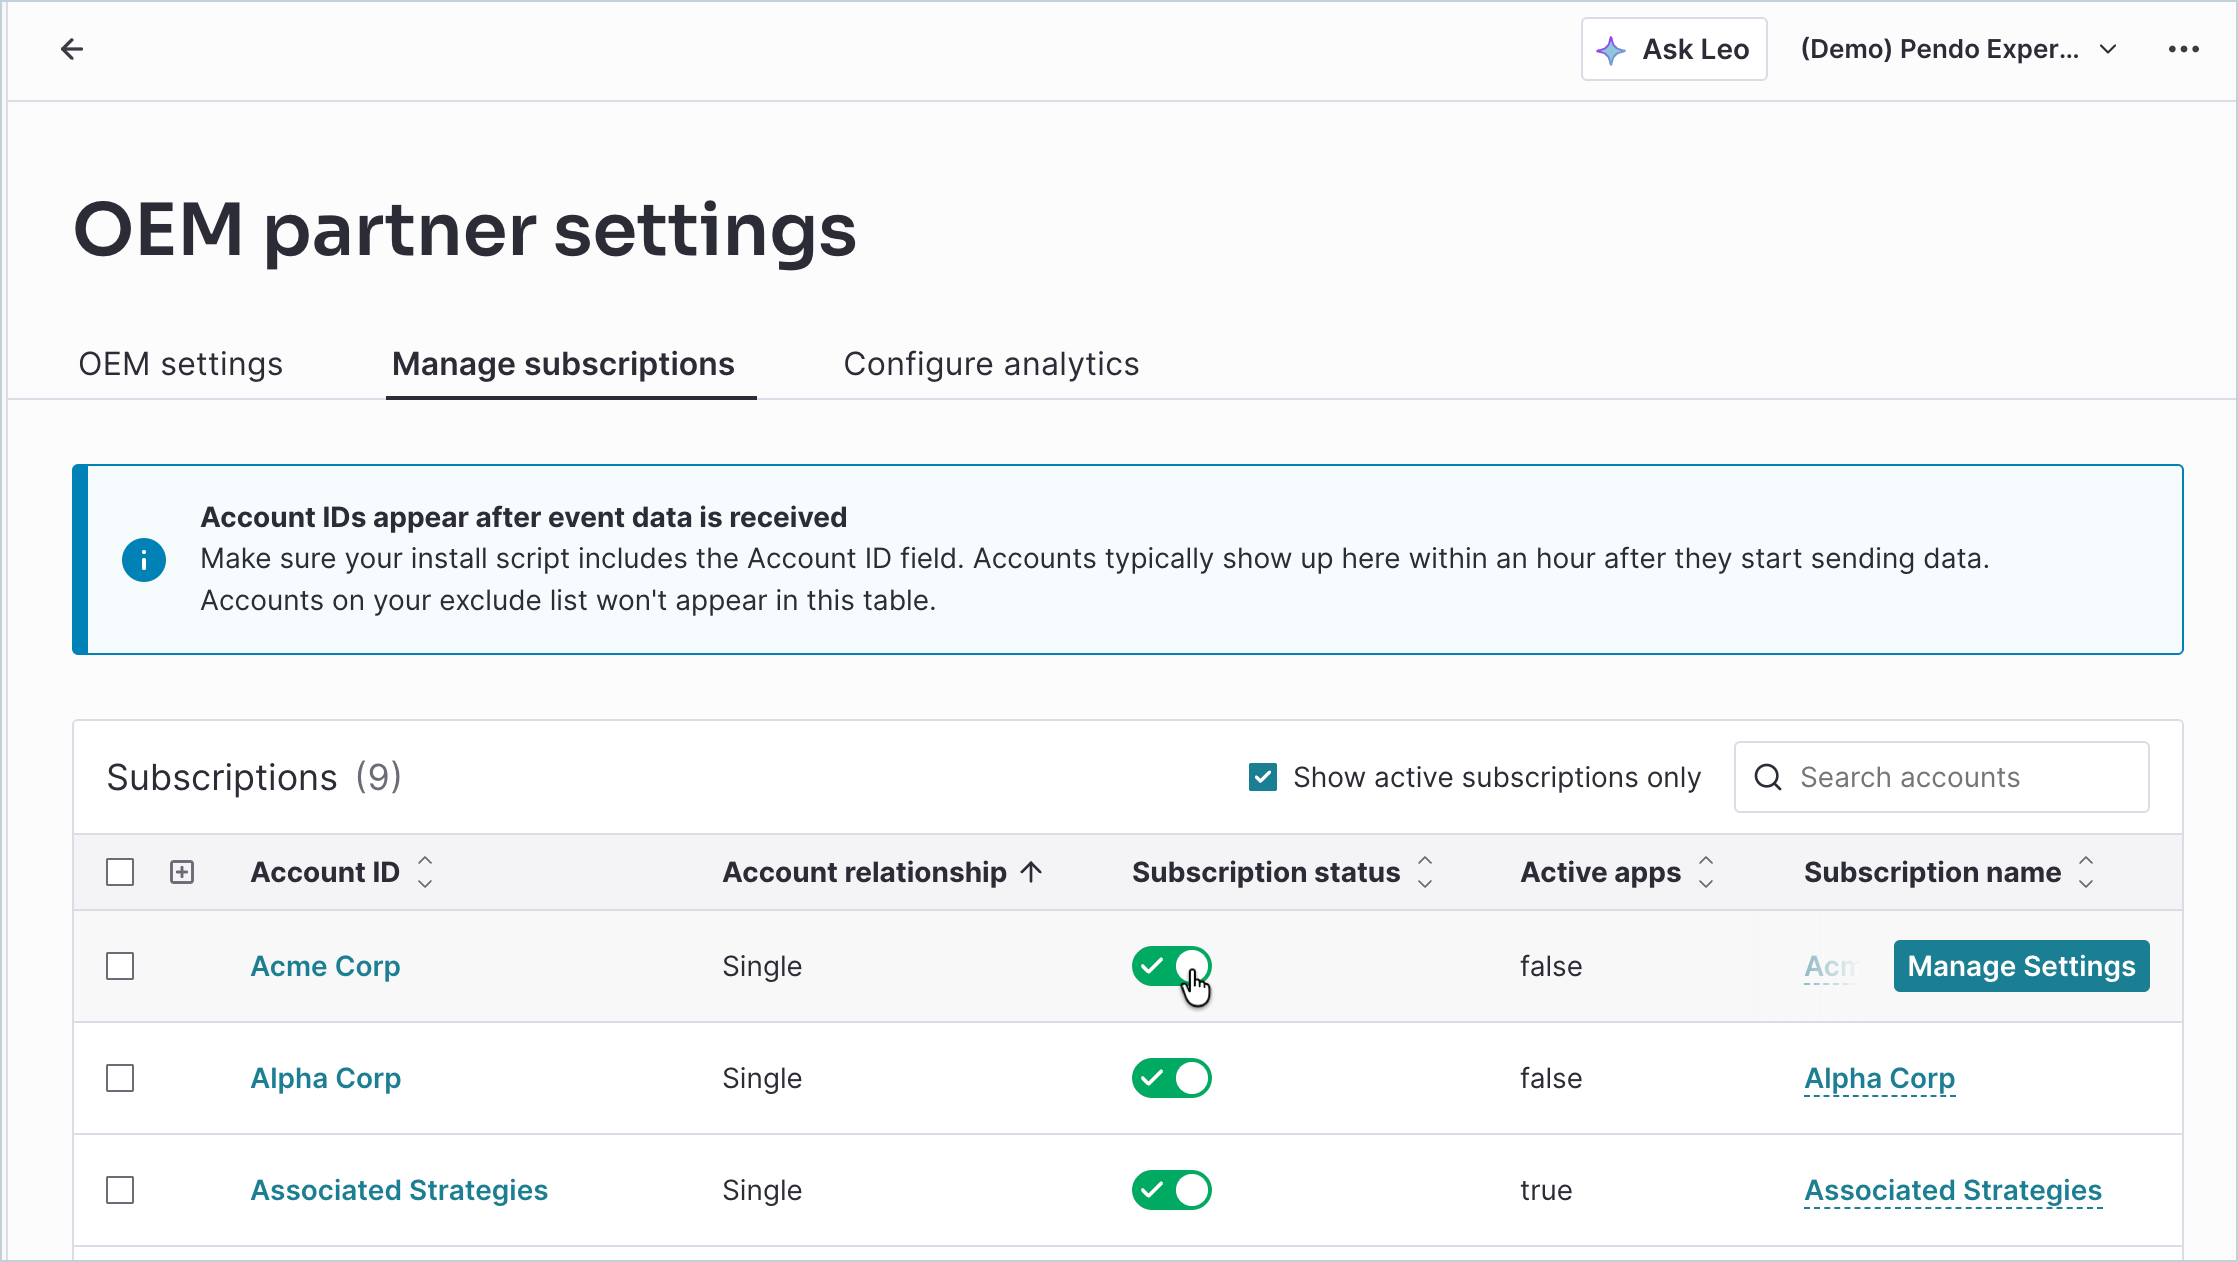This screenshot has width=2238, height=1262.
Task: Select the Alpha Corp row checkbox
Action: coord(120,1078)
